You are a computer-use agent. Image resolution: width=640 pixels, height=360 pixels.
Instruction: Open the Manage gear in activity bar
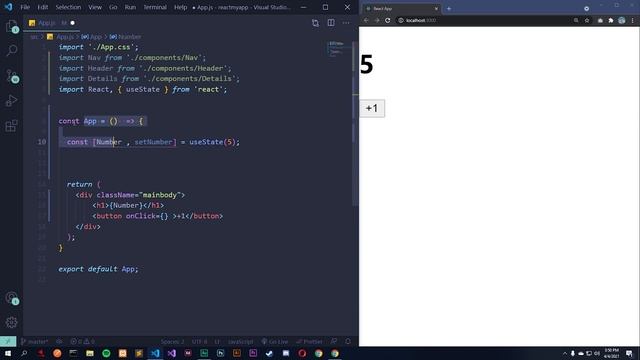tap(12, 322)
